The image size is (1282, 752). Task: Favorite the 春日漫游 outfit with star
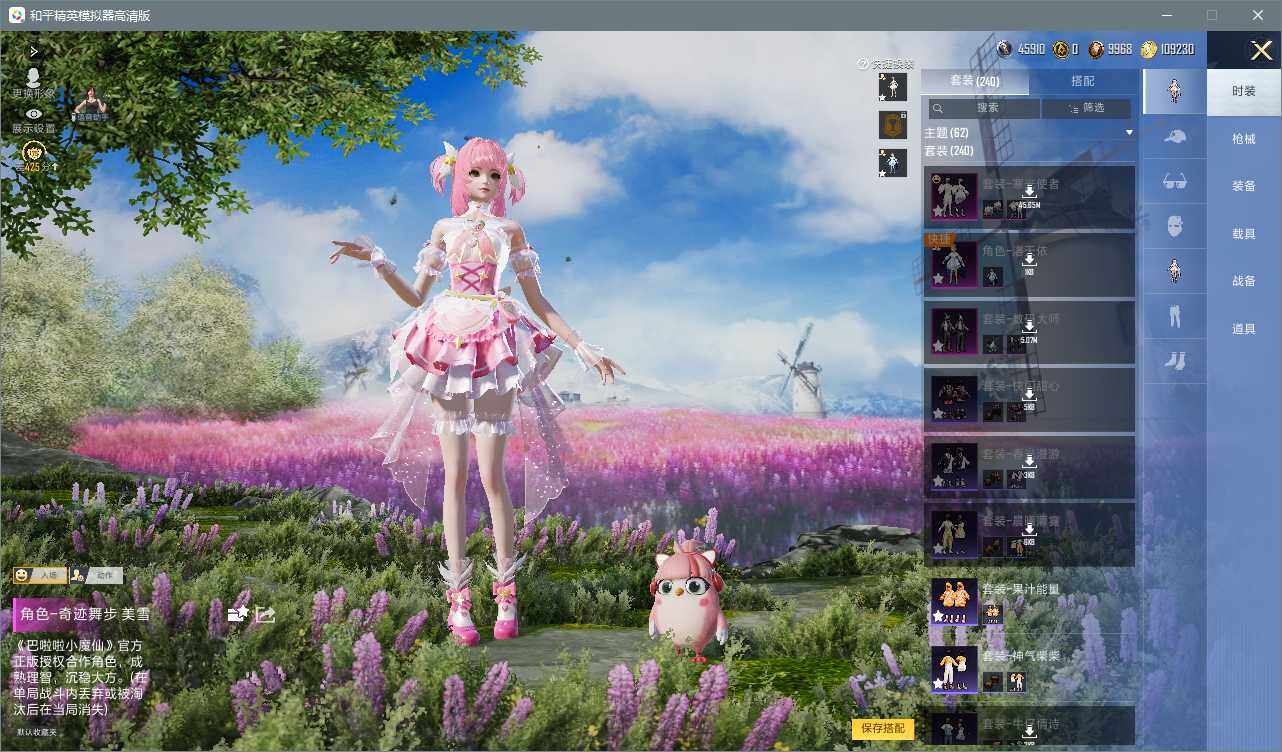point(938,481)
